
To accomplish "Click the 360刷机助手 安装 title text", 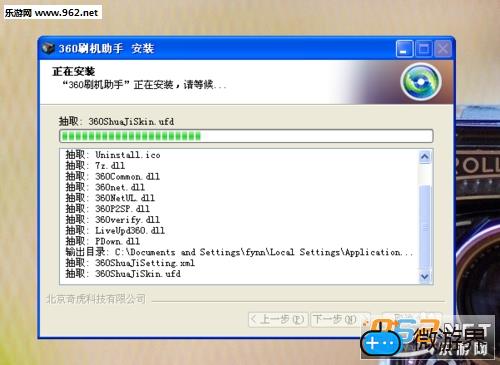I will tap(106, 49).
